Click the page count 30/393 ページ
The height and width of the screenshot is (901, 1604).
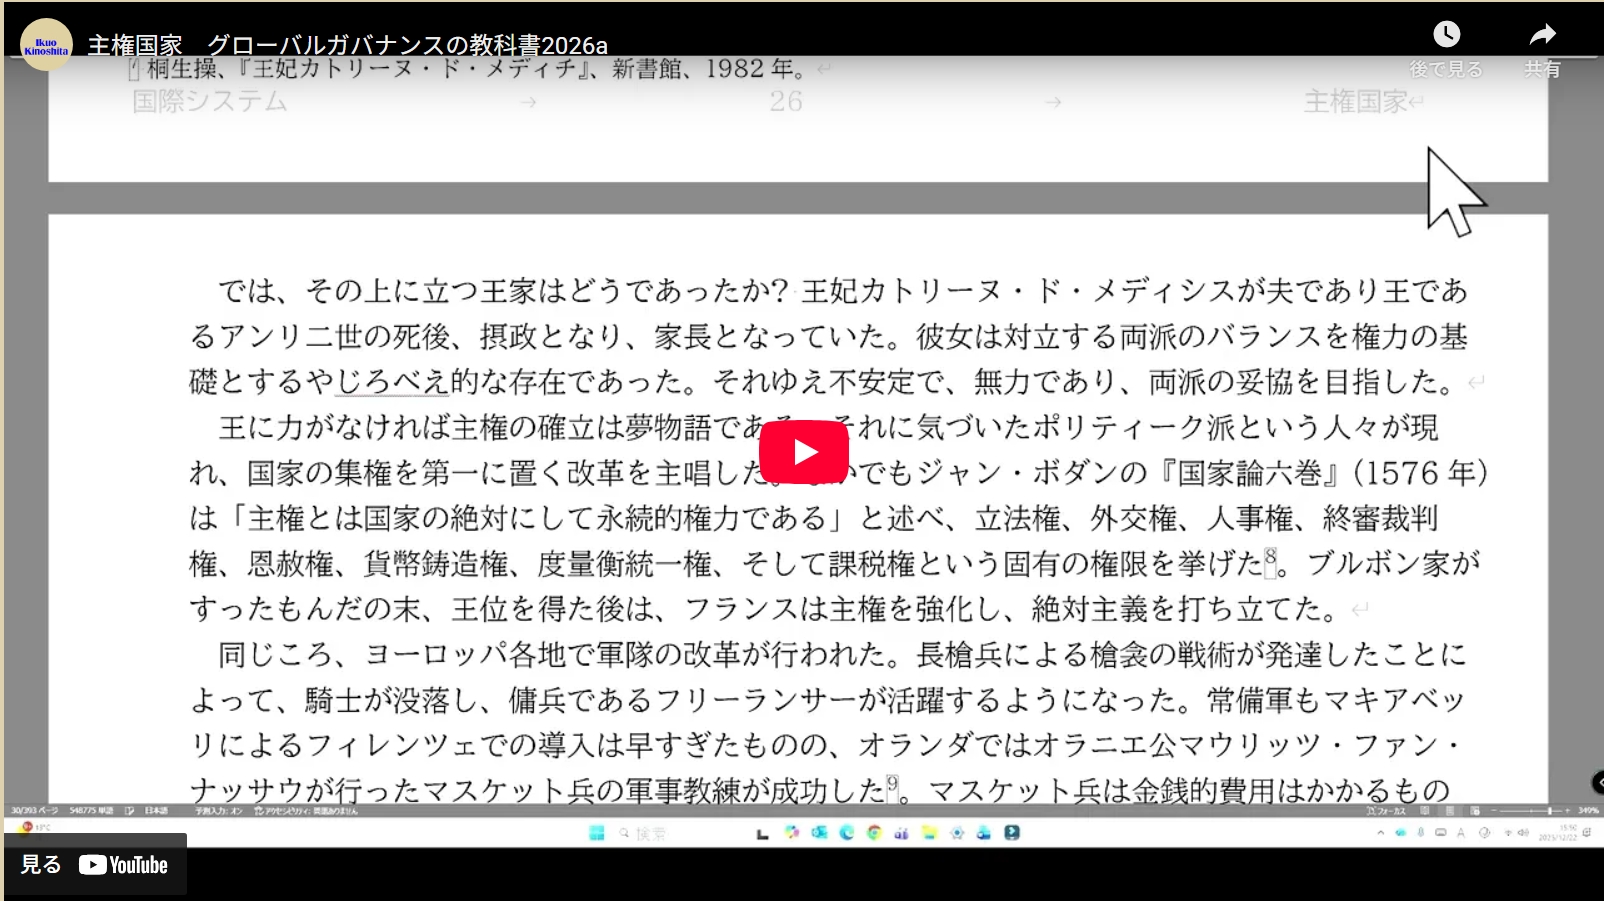34,810
